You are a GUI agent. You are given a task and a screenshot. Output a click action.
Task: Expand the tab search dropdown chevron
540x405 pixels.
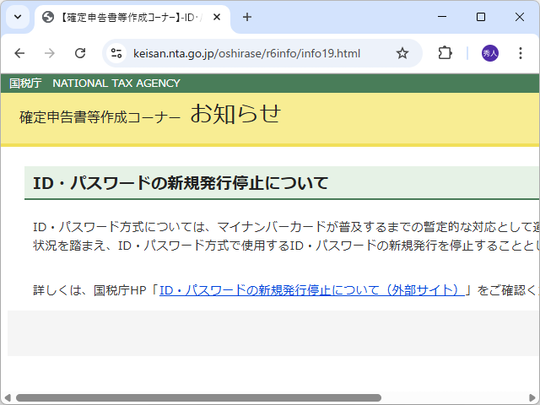[18, 17]
